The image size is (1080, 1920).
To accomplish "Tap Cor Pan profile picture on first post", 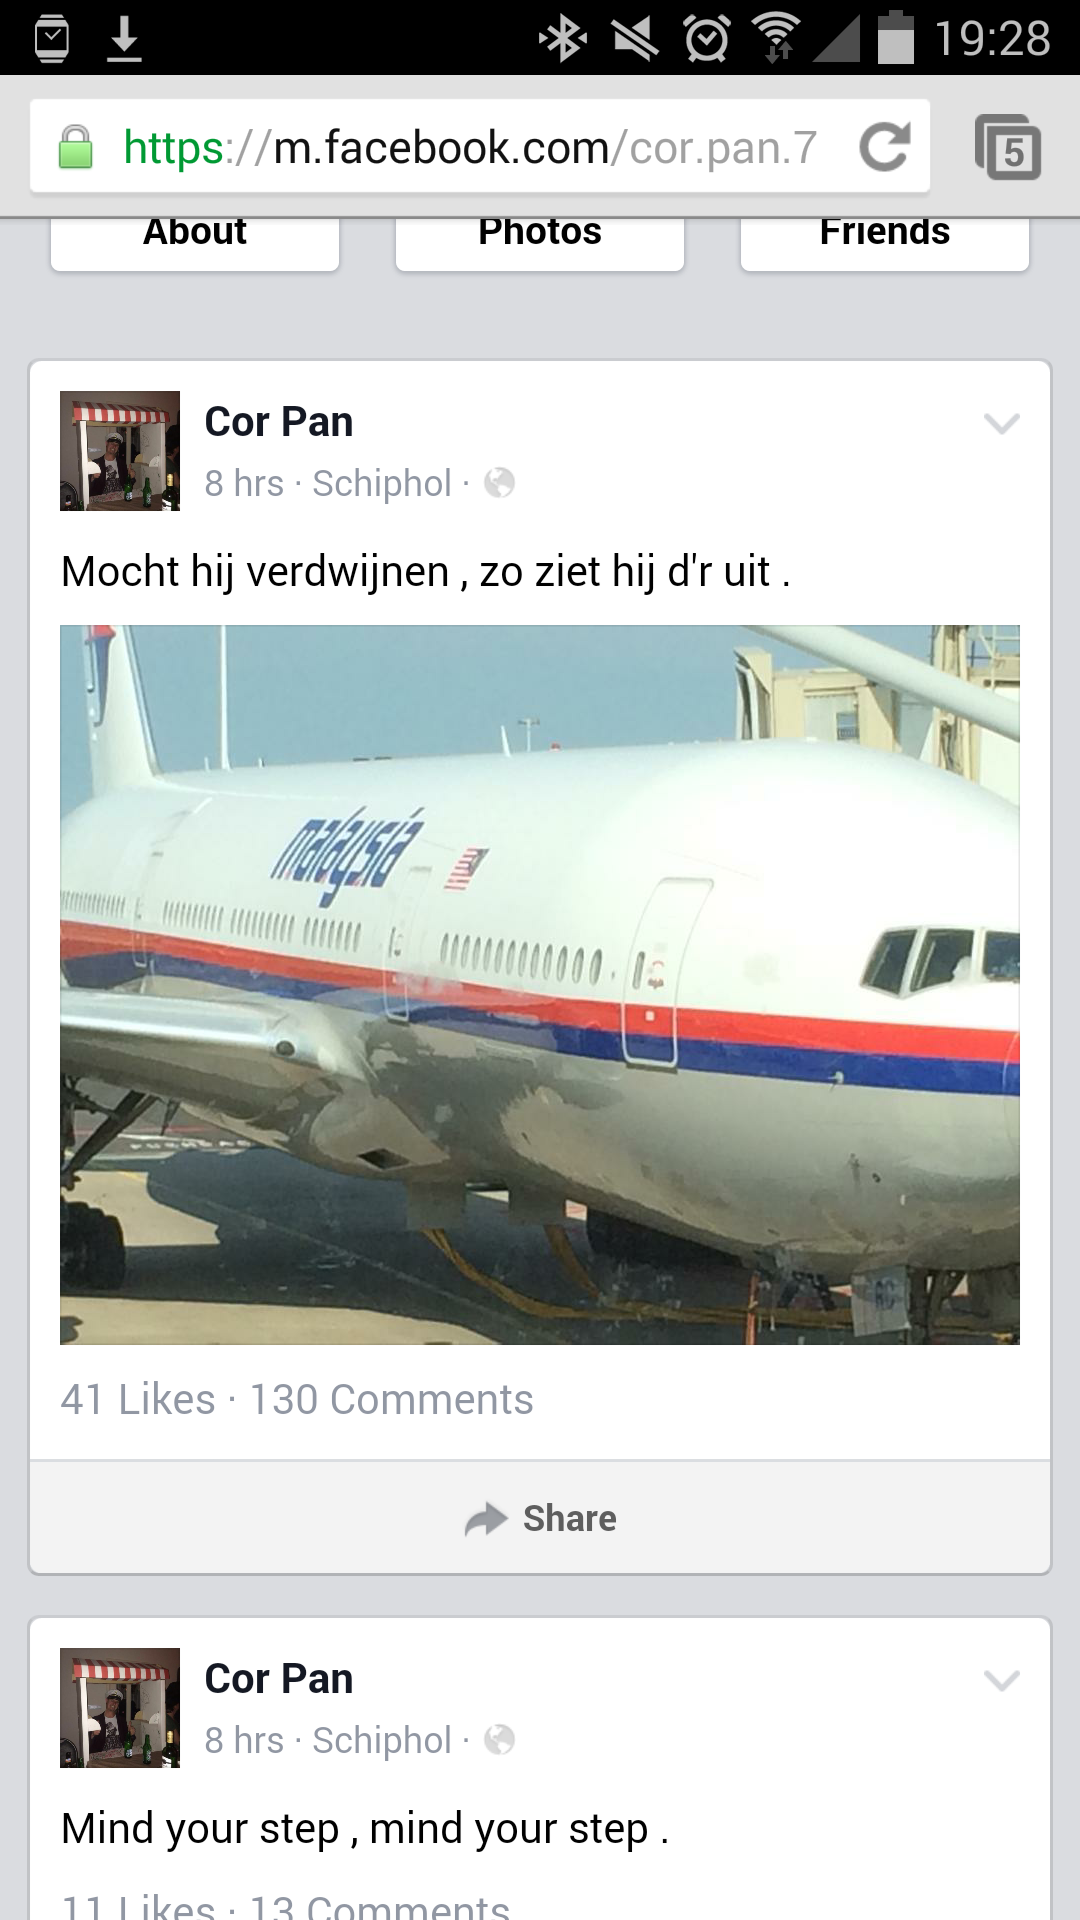I will pyautogui.click(x=120, y=451).
